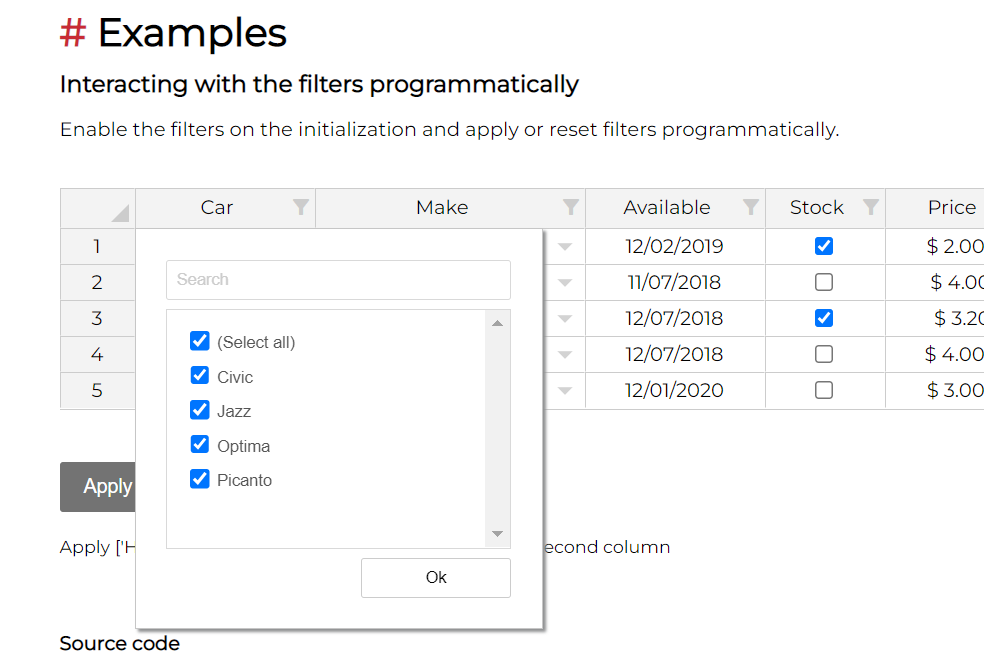Viewport: 984px width, 661px height.
Task: Open the dropdown arrow on row 5
Action: [x=562, y=390]
